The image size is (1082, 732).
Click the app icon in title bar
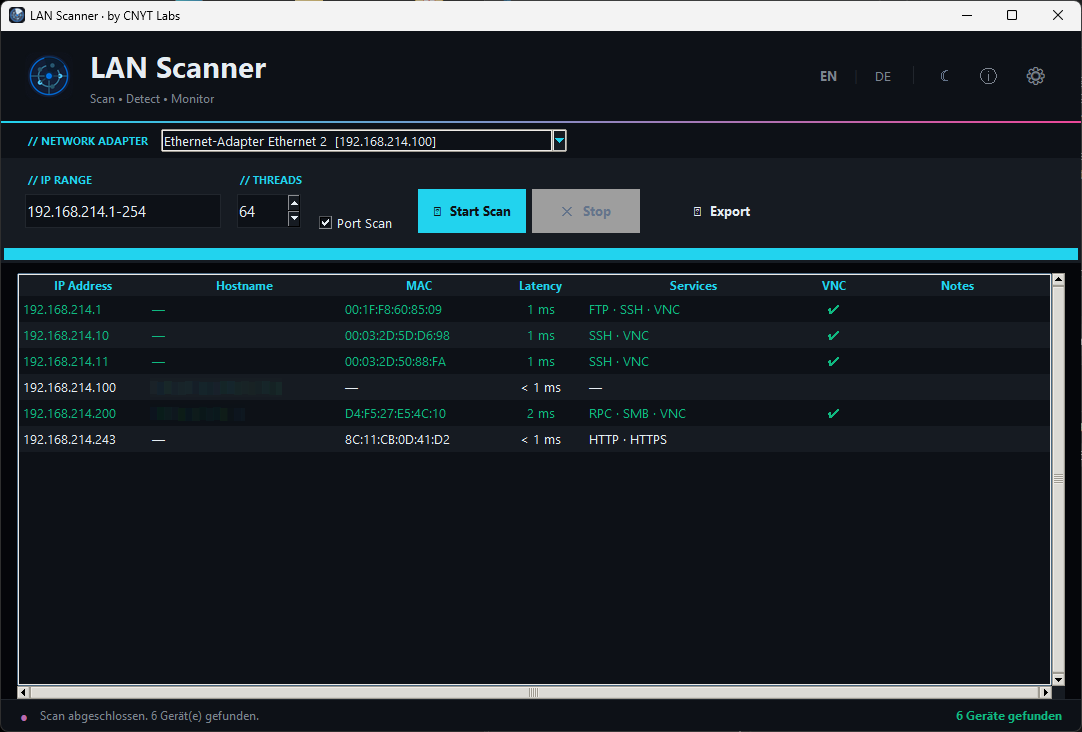point(17,15)
